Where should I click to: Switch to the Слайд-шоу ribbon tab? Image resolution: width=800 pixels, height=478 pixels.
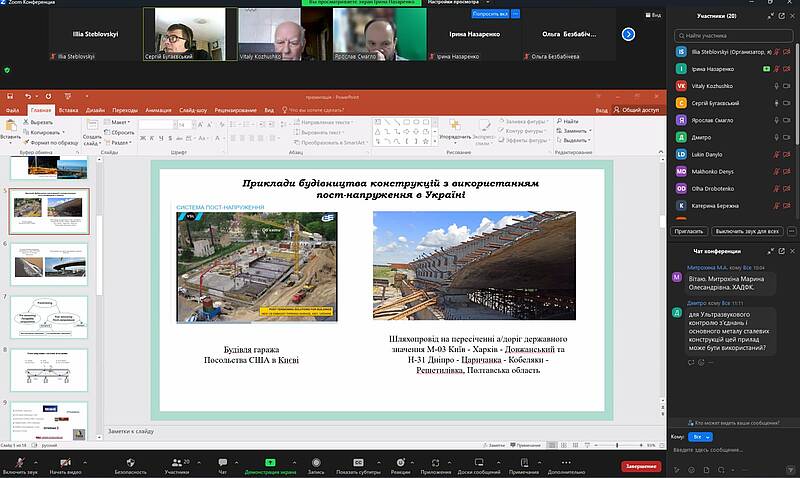(193, 110)
